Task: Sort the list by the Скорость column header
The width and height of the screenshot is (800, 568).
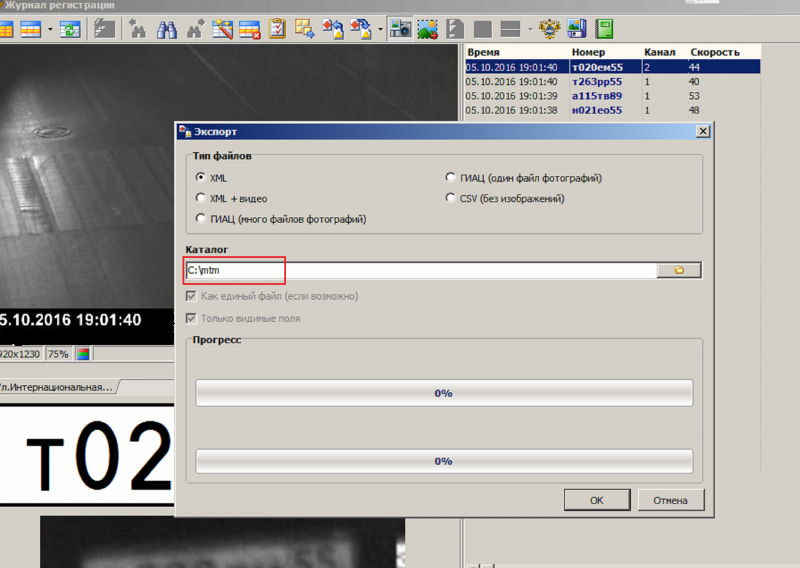Action: (714, 51)
